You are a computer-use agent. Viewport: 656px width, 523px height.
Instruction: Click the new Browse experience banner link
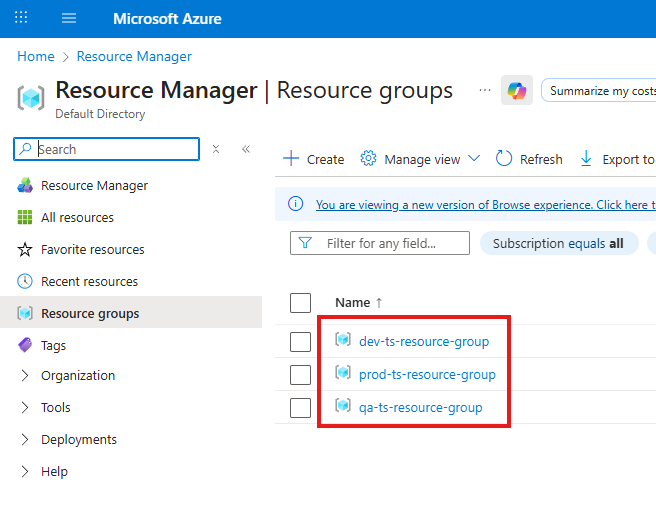coord(486,205)
